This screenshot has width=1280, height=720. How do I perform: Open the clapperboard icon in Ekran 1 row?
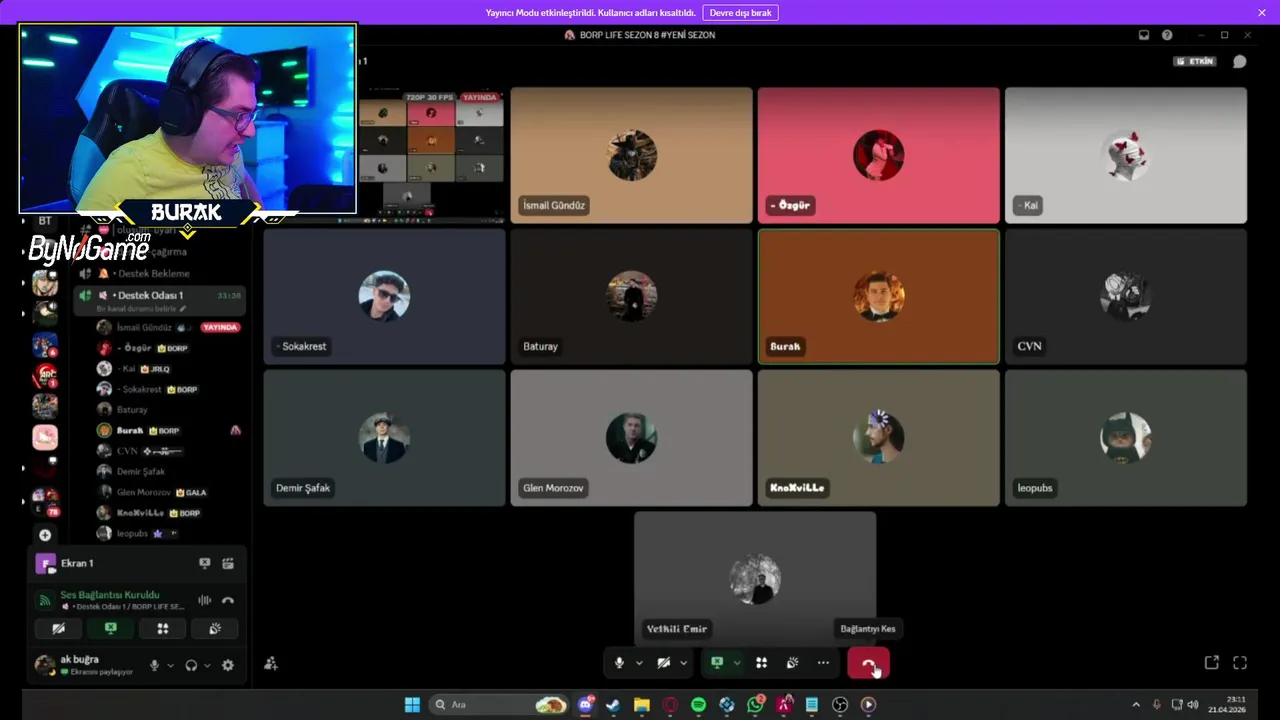[x=228, y=563]
